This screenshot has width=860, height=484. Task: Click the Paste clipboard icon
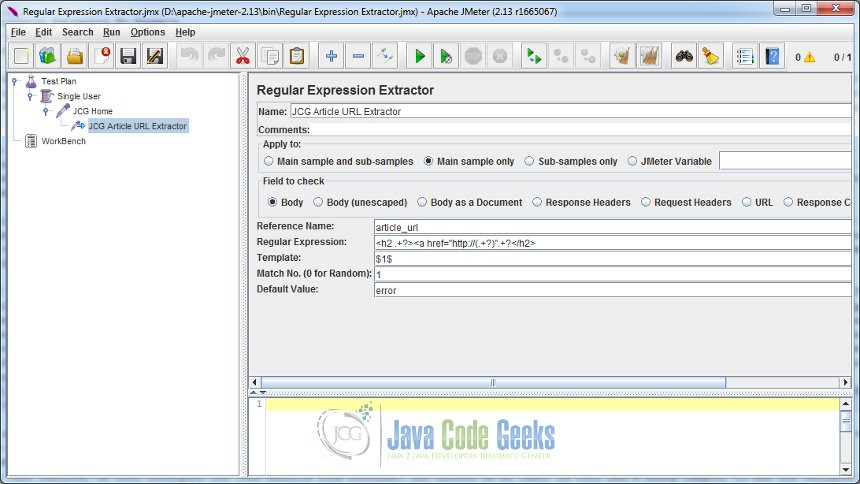coord(296,56)
